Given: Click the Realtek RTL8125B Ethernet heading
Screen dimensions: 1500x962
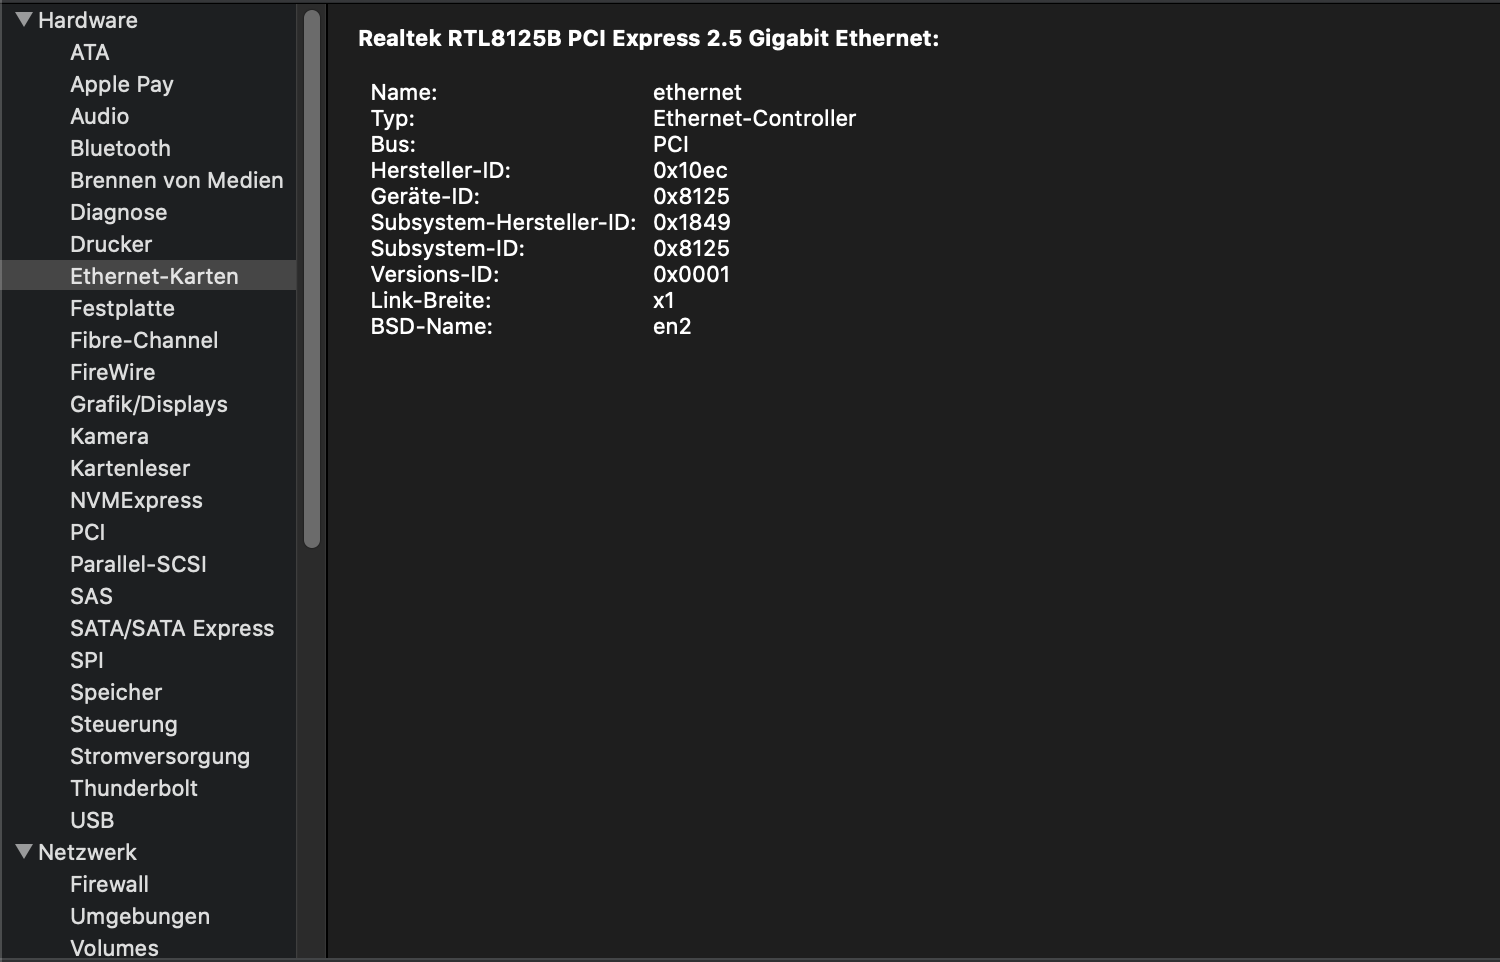Looking at the screenshot, I should point(648,38).
